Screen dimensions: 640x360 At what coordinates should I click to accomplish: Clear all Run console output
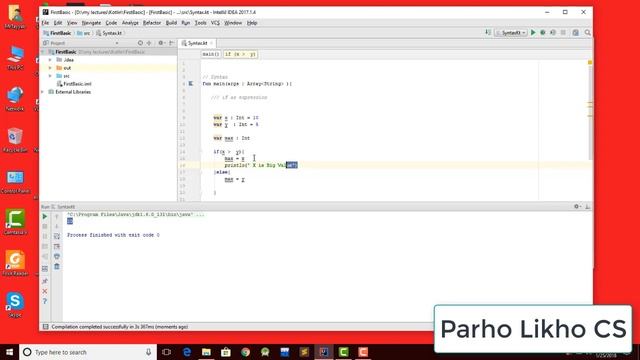57,267
